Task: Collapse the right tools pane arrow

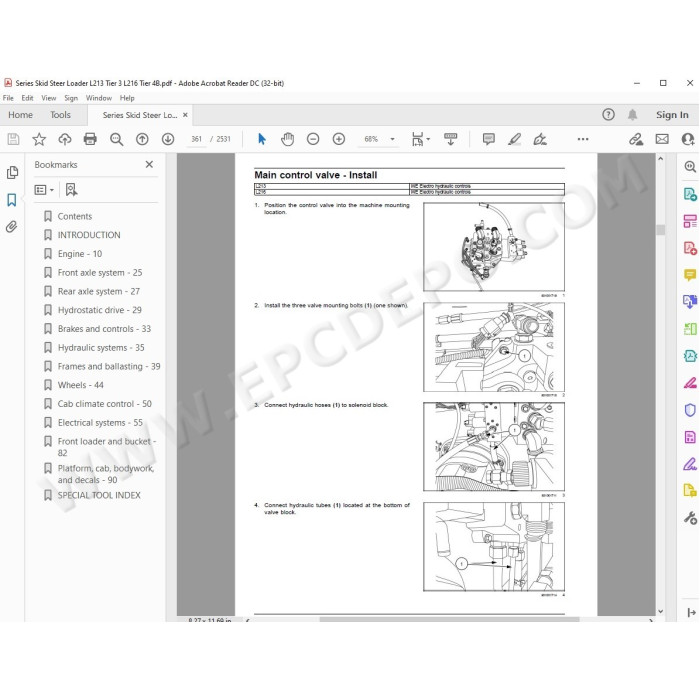Action: coord(691,612)
